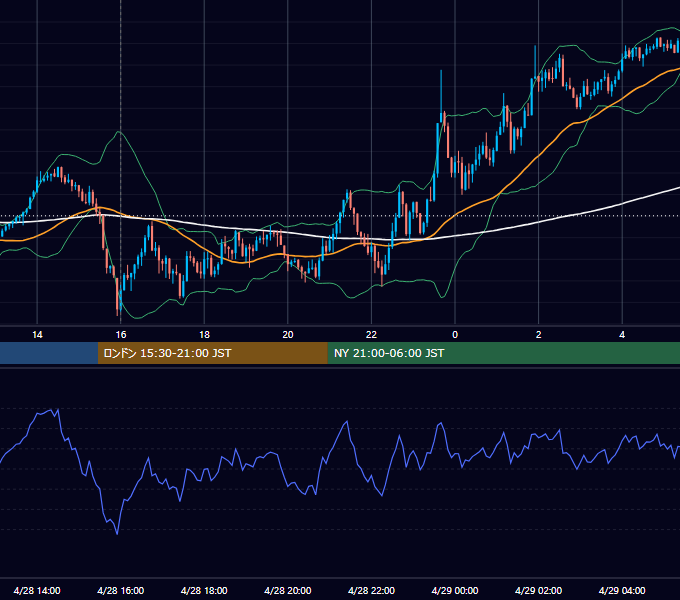Click the 4/28 18:00 time label
The width and height of the screenshot is (680, 600).
pyautogui.click(x=204, y=590)
